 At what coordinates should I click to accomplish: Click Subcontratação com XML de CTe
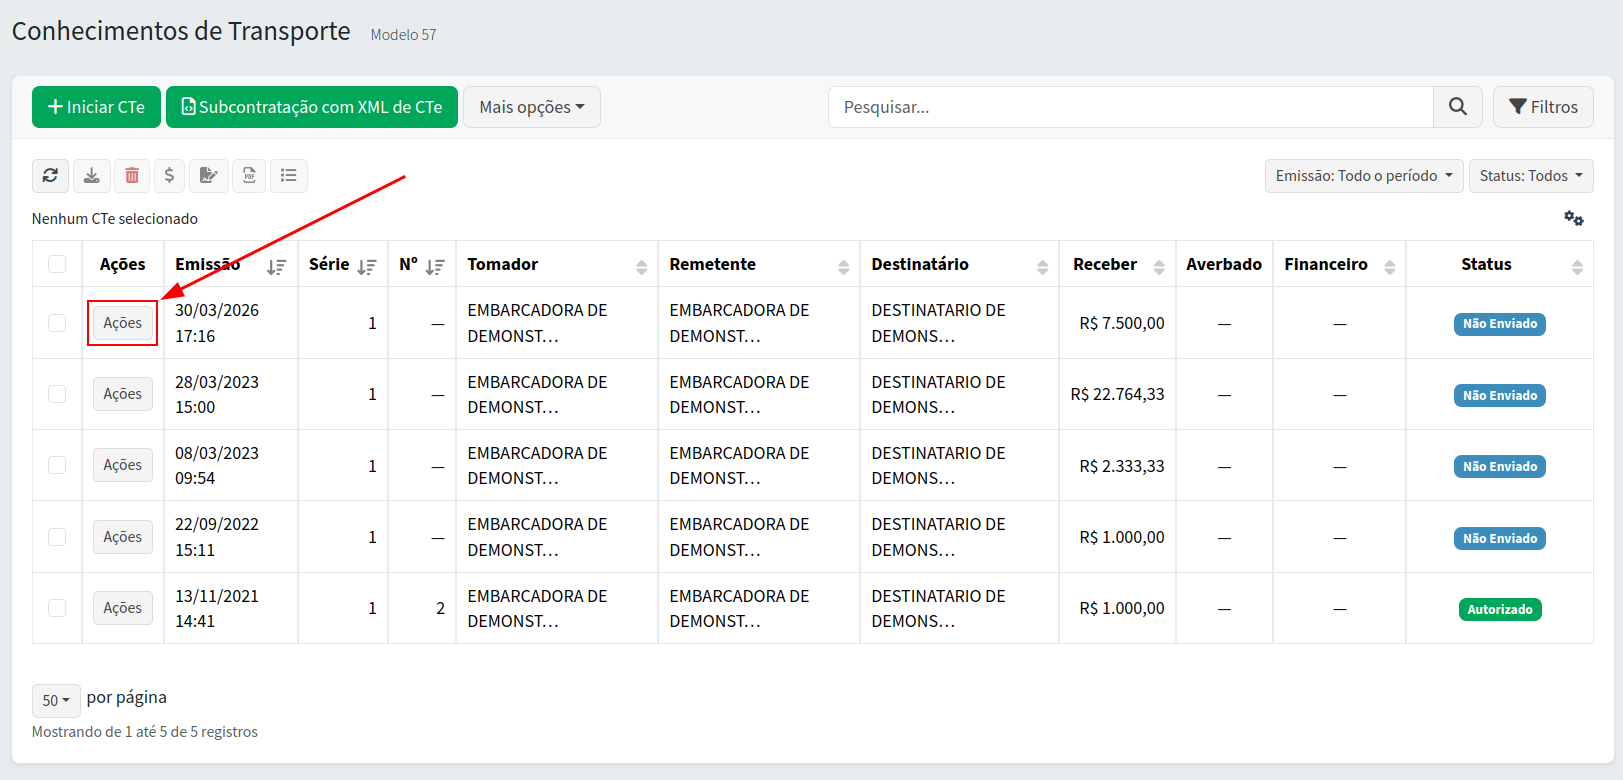point(311,107)
